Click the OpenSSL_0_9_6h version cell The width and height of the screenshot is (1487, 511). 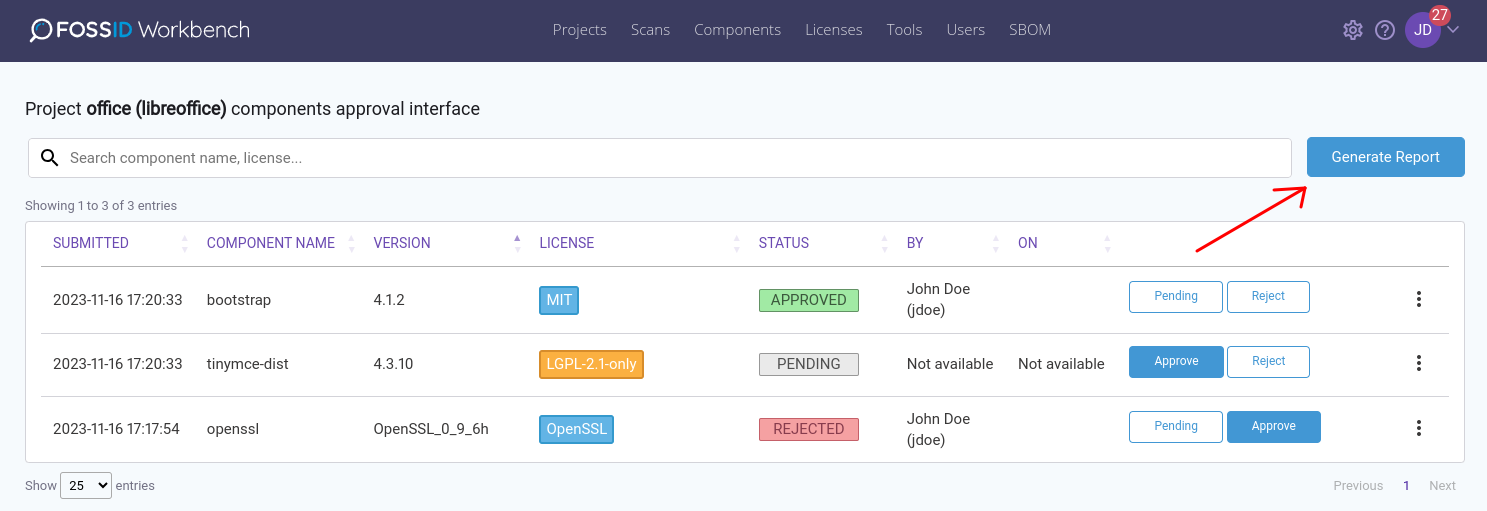(431, 429)
